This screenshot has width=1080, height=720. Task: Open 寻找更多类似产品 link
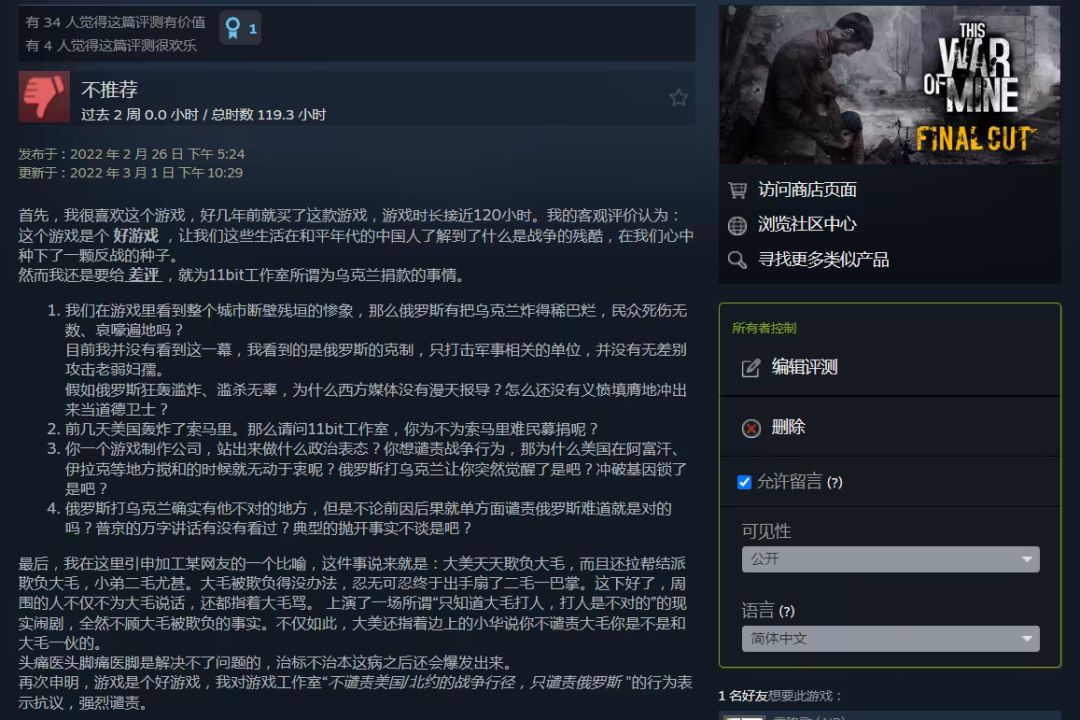[823, 259]
